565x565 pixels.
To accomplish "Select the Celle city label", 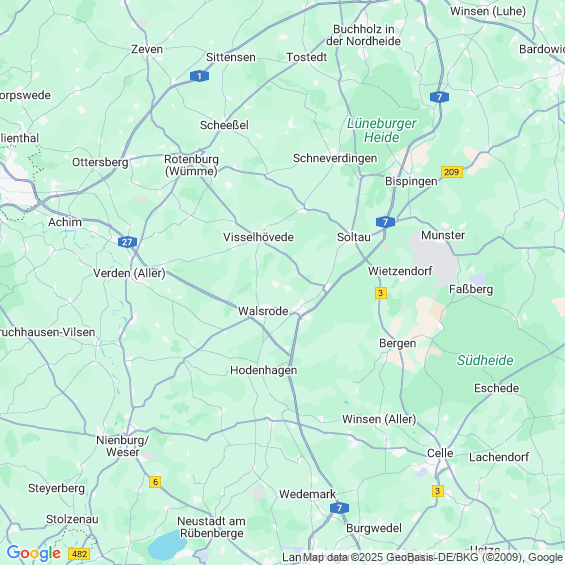I will pos(440,453).
